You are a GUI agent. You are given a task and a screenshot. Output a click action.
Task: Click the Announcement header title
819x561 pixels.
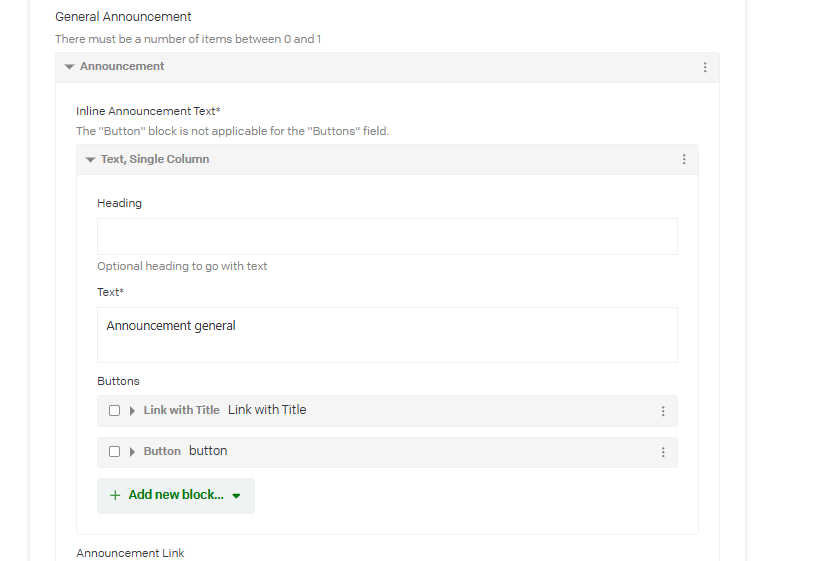(x=122, y=67)
